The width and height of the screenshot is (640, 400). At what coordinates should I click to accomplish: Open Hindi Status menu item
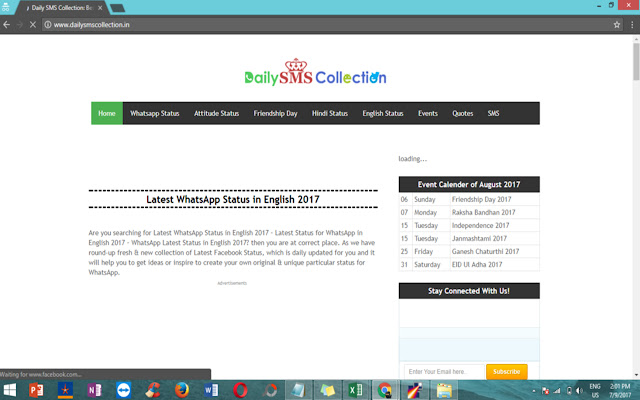330,113
